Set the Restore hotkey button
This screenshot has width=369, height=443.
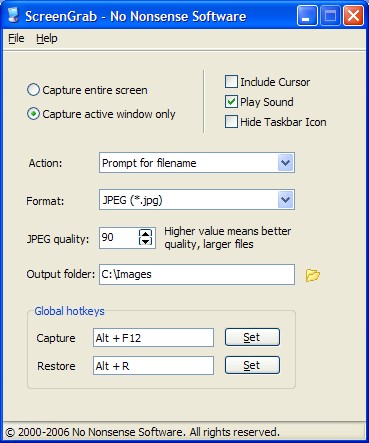click(x=252, y=365)
